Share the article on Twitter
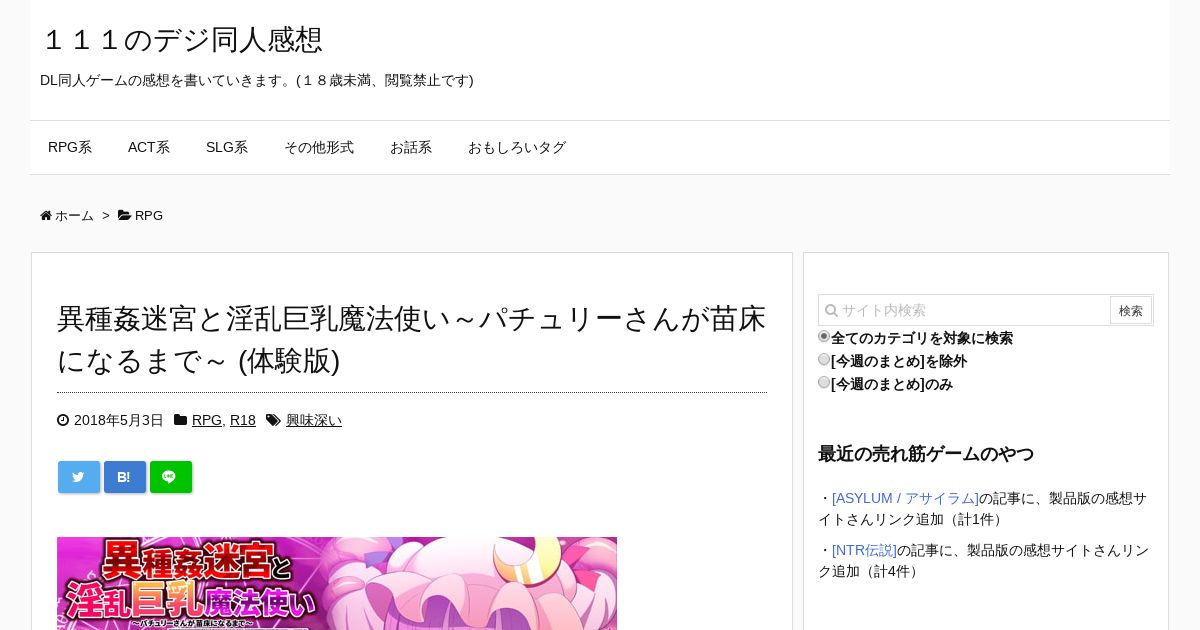 tap(79, 477)
